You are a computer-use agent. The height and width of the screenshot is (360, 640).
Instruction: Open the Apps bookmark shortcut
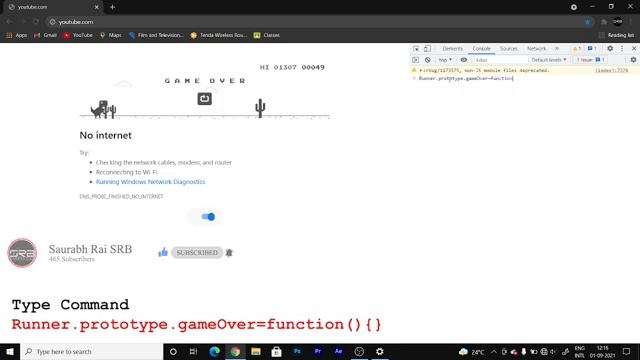(16, 35)
